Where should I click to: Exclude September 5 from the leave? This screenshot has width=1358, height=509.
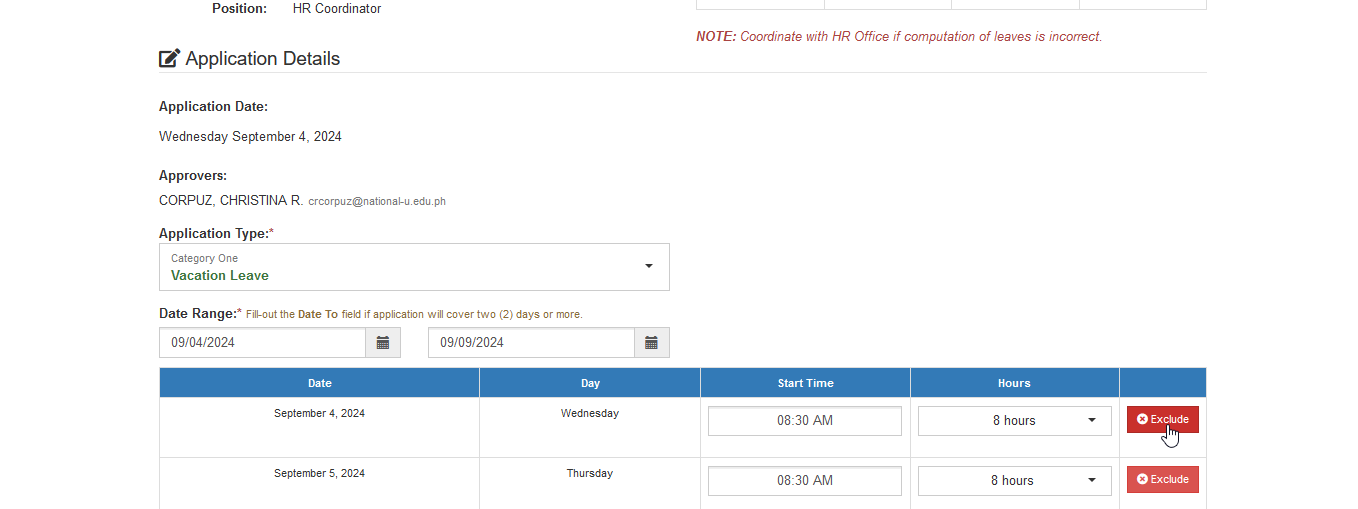click(1163, 480)
